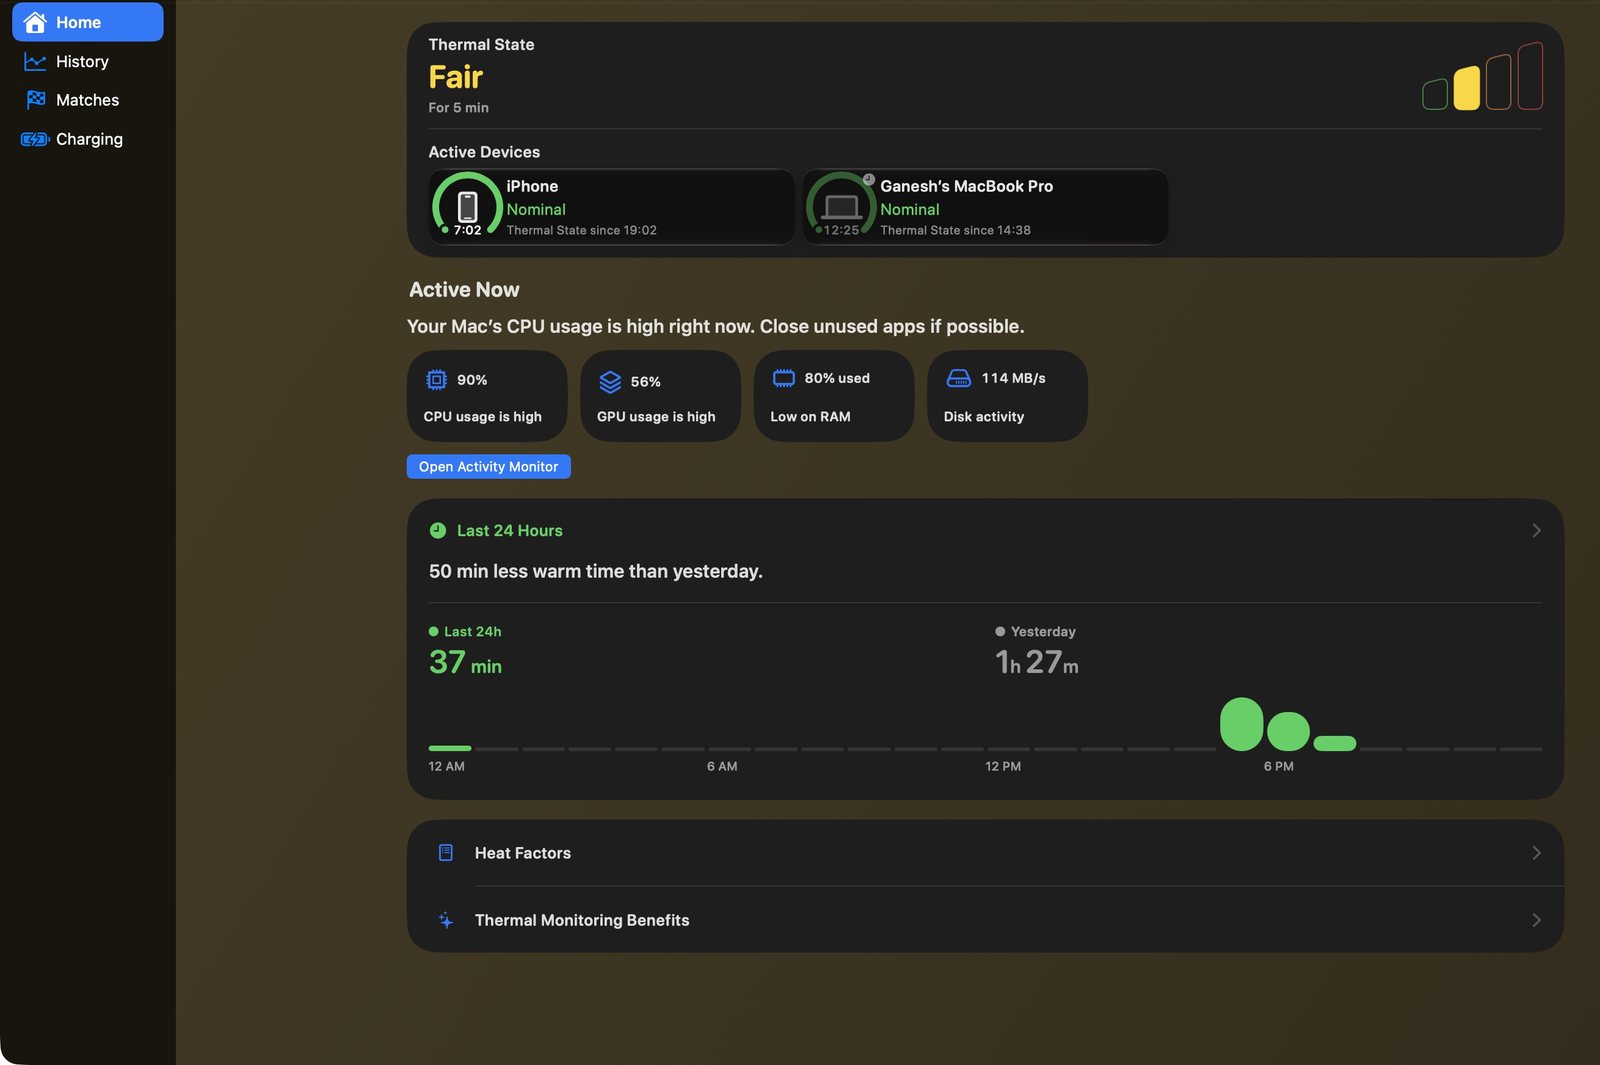Click the thermal state level bars indicator
This screenshot has height=1065, width=1600.
[x=1482, y=76]
